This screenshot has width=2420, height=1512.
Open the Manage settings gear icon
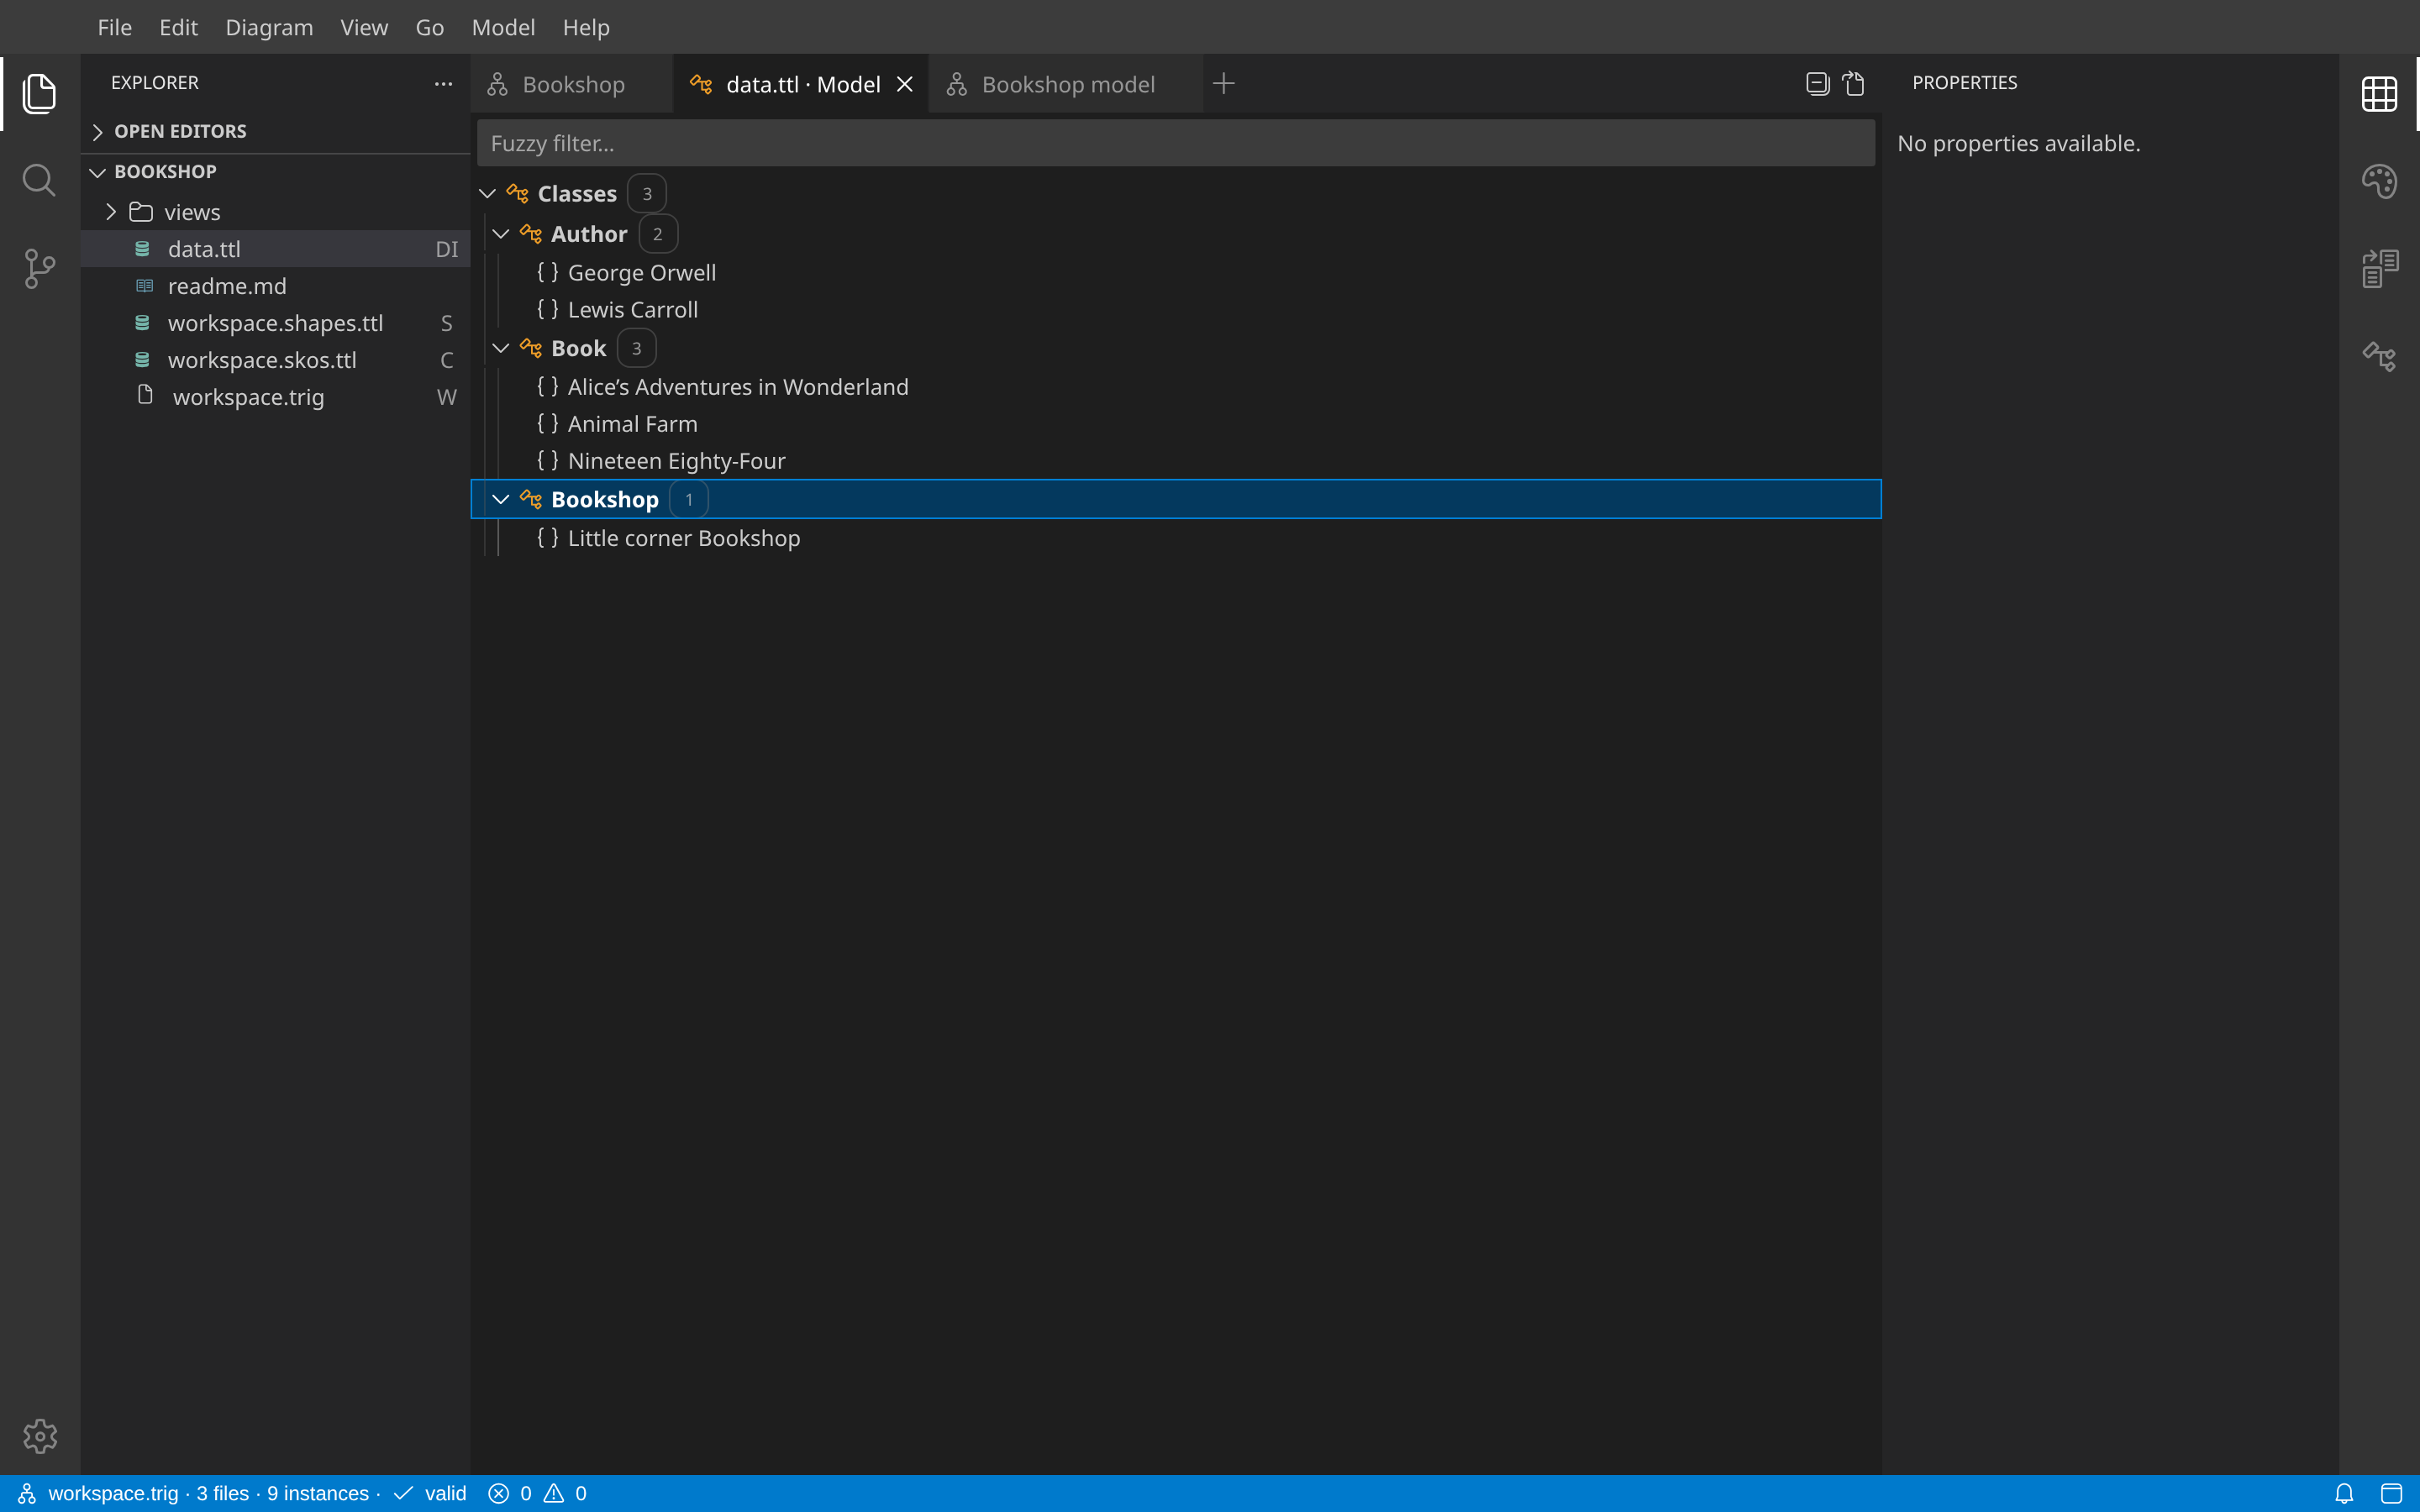(x=40, y=1436)
